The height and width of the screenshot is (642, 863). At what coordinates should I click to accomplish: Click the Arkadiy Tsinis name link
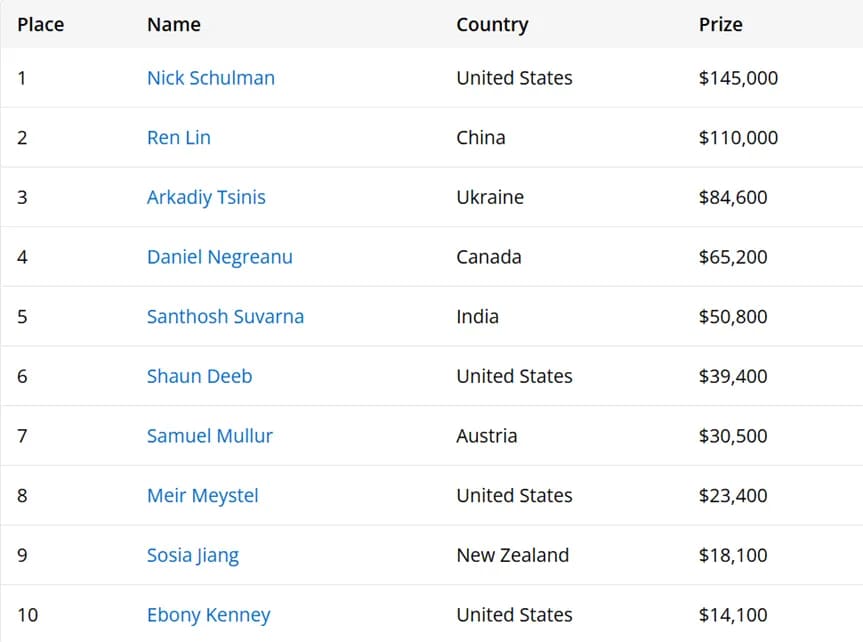pos(206,198)
